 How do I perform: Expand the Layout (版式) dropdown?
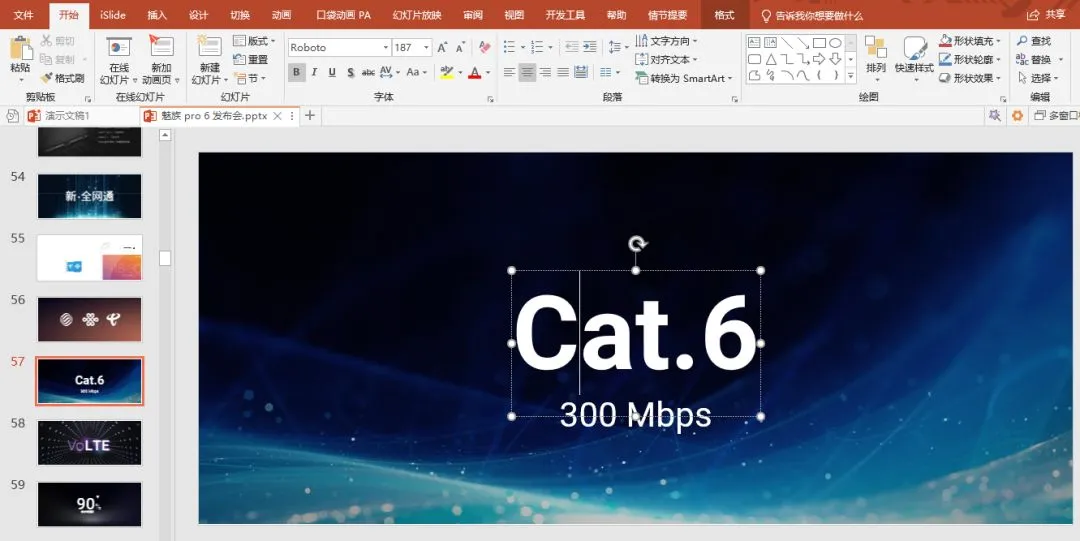click(x=254, y=41)
